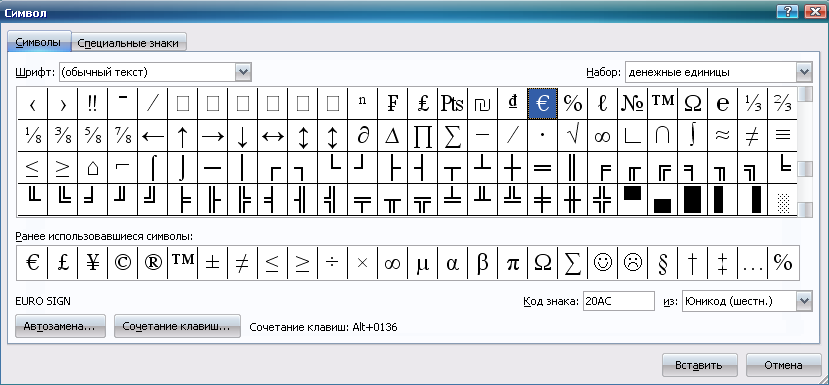Image resolution: width=829 pixels, height=385 pixels.
Task: Select the plus-minus ± recently used symbol
Action: click(213, 263)
